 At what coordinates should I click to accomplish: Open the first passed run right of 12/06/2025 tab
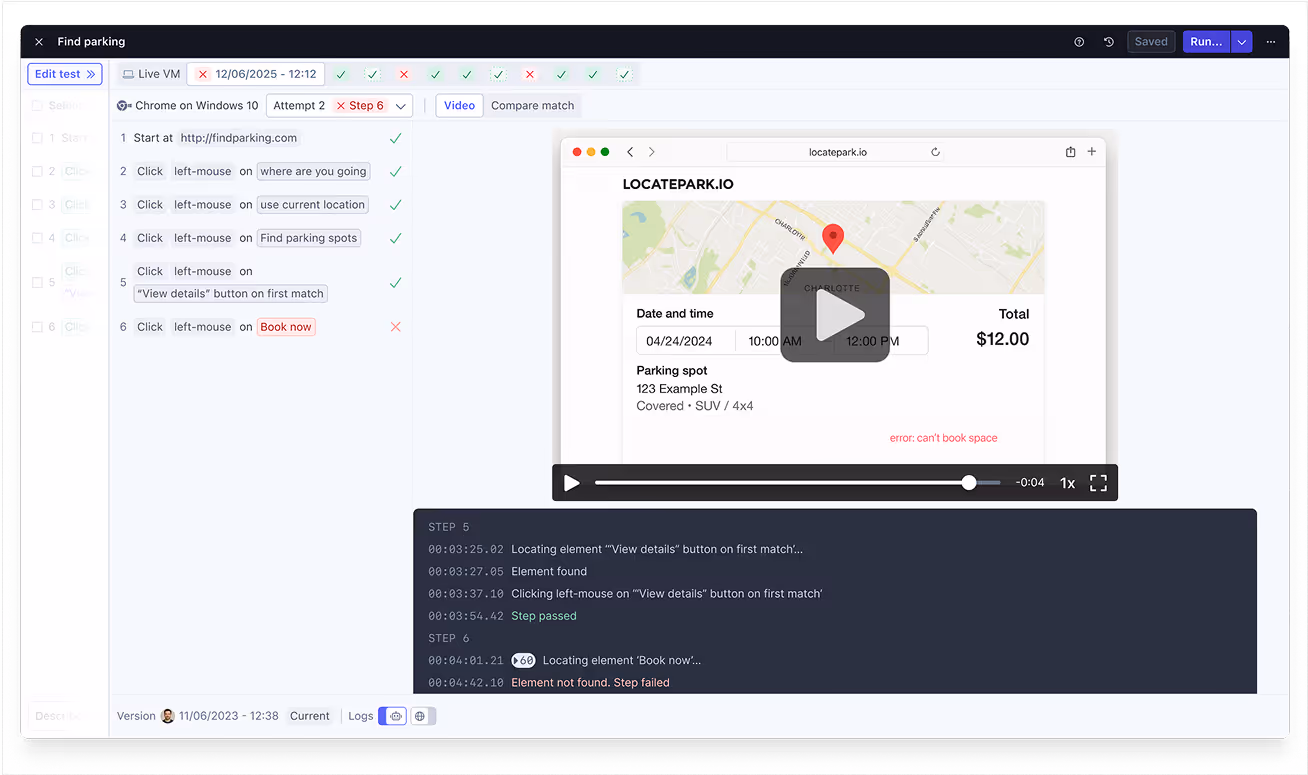coord(341,74)
